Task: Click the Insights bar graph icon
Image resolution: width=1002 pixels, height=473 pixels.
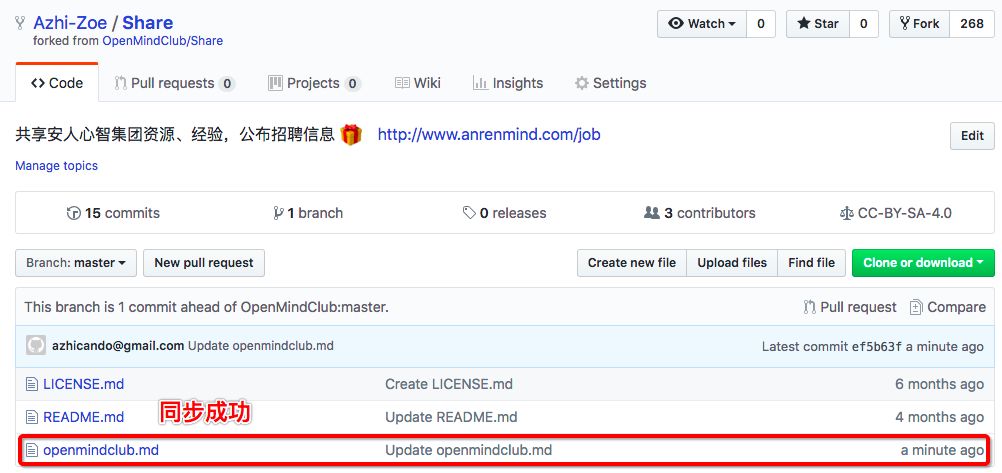Action: pos(480,83)
